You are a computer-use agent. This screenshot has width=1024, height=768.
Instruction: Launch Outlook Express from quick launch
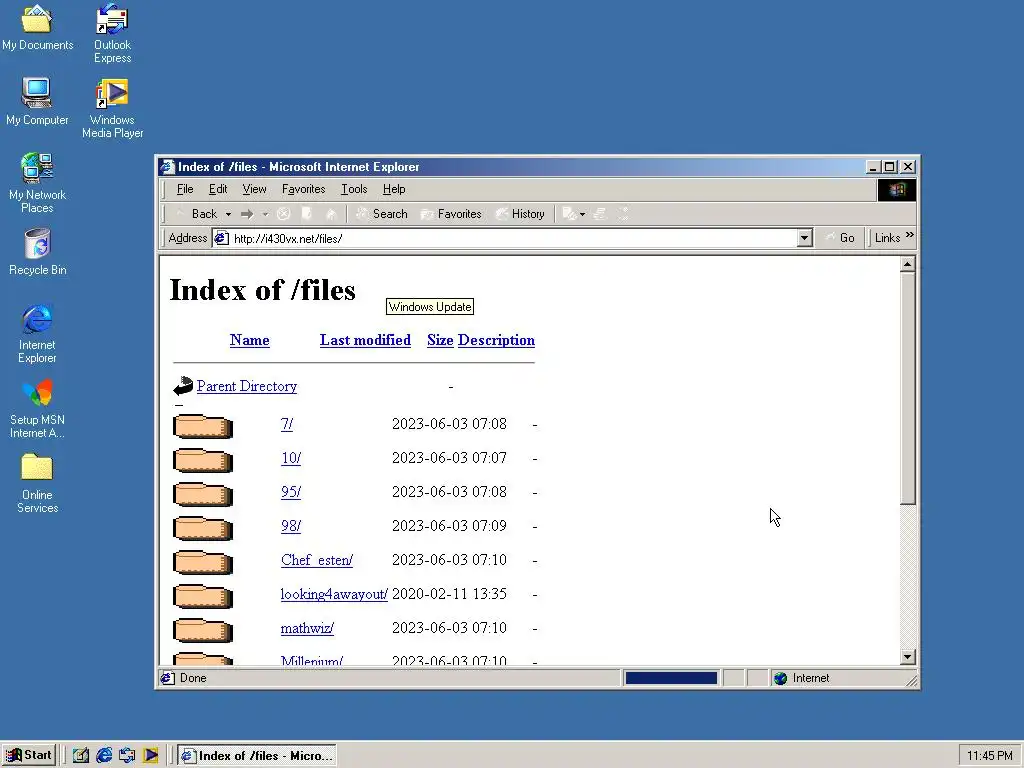pos(127,756)
